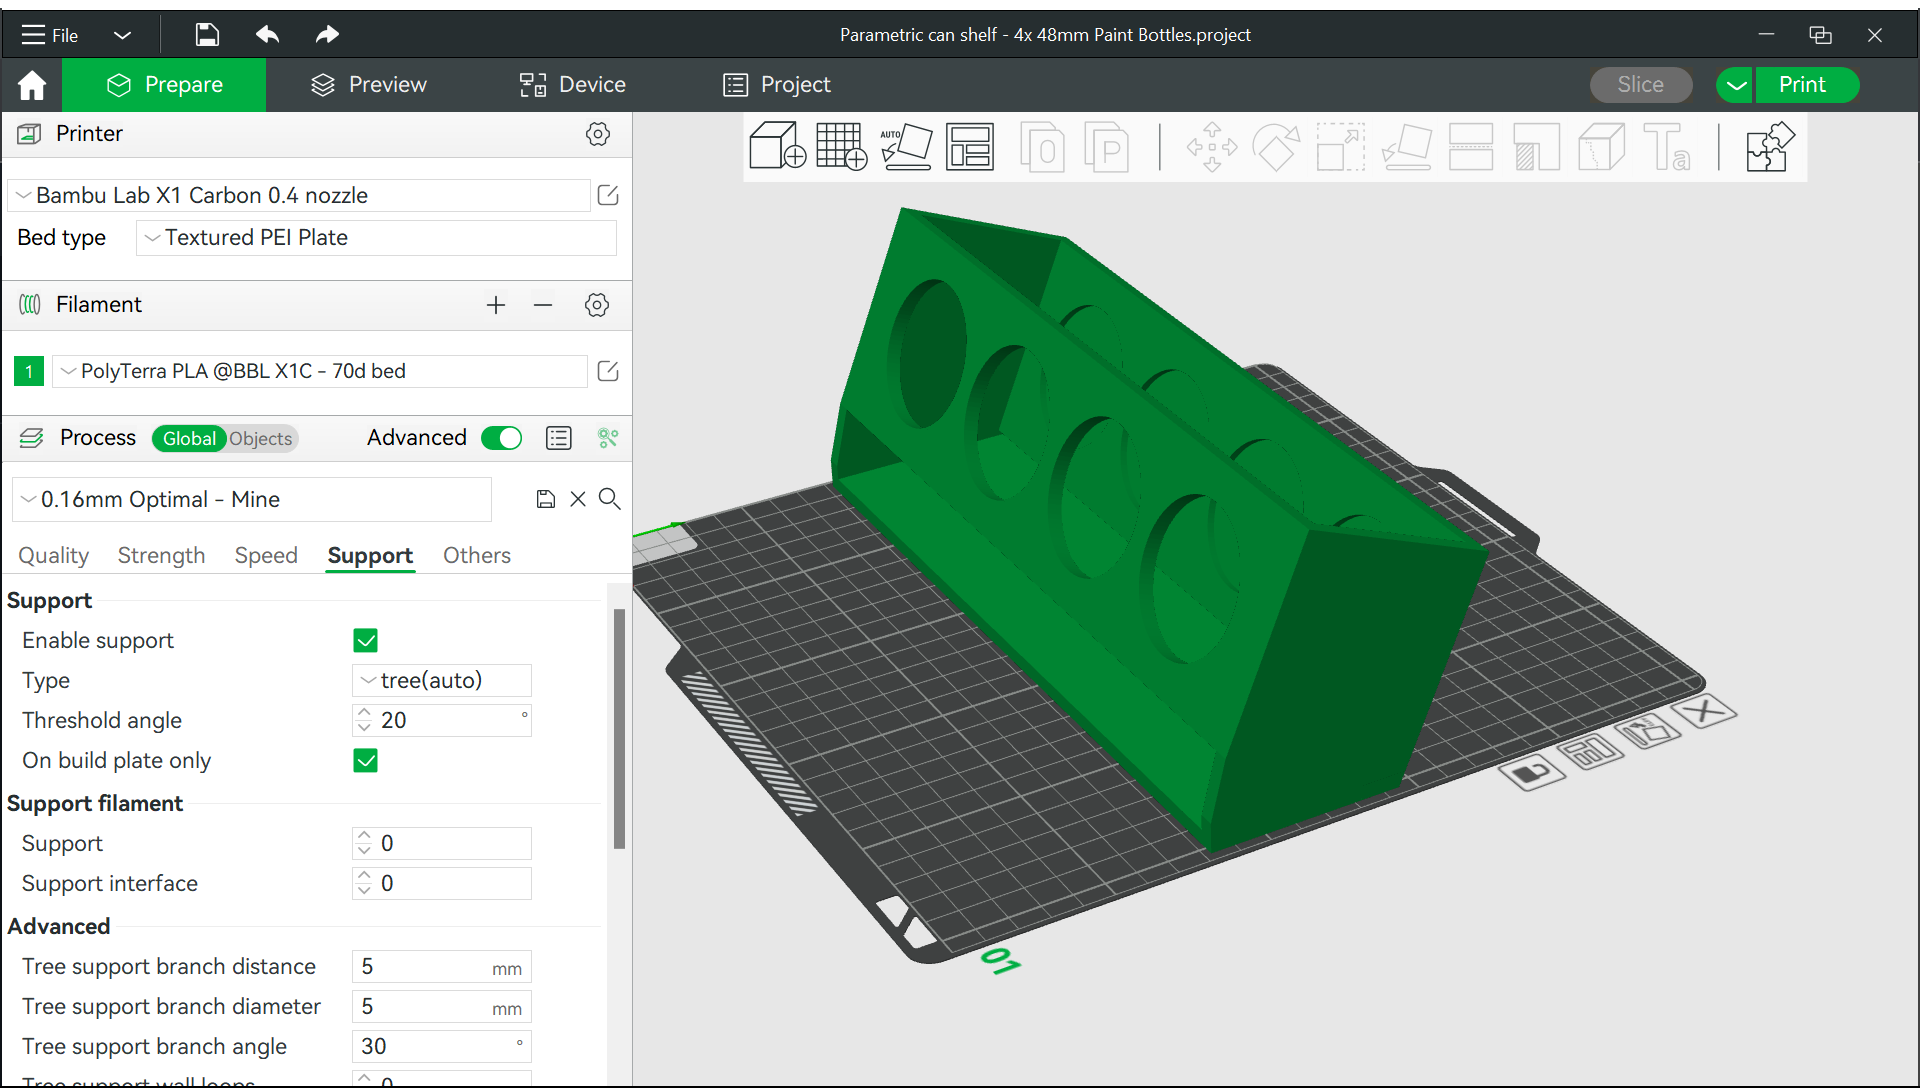Activate the Move tool
The height and width of the screenshot is (1088, 1920).
pos(1212,147)
